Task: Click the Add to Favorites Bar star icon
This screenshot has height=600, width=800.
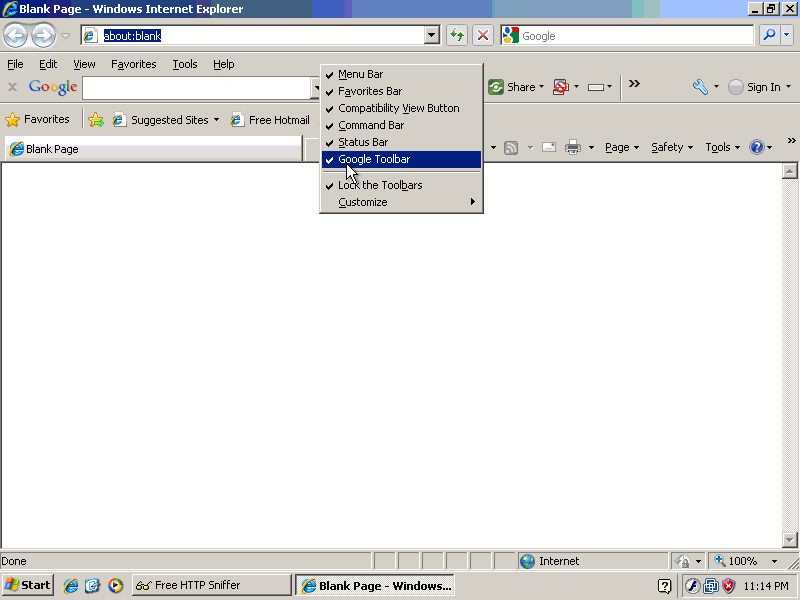Action: [x=95, y=120]
